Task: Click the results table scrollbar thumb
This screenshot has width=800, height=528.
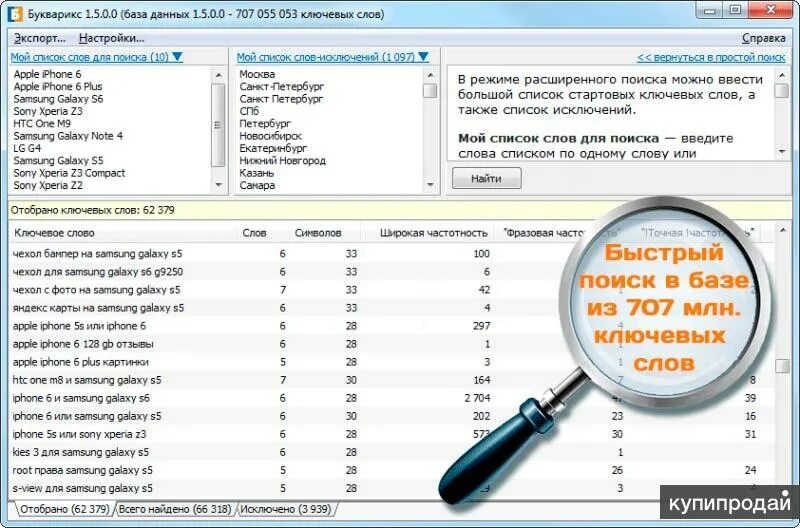Action: coord(782,366)
